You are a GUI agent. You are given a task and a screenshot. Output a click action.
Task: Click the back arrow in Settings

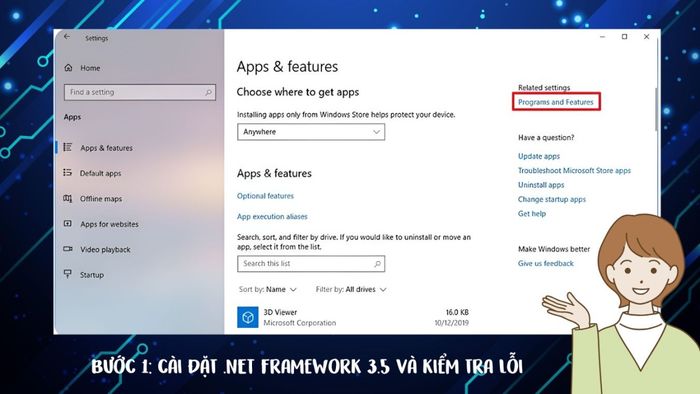[67, 37]
